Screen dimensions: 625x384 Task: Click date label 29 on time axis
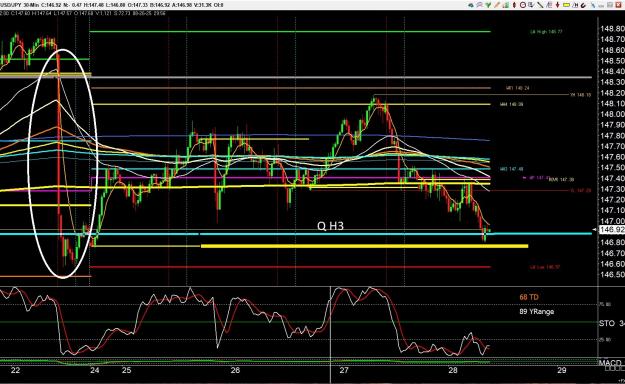(x=561, y=370)
